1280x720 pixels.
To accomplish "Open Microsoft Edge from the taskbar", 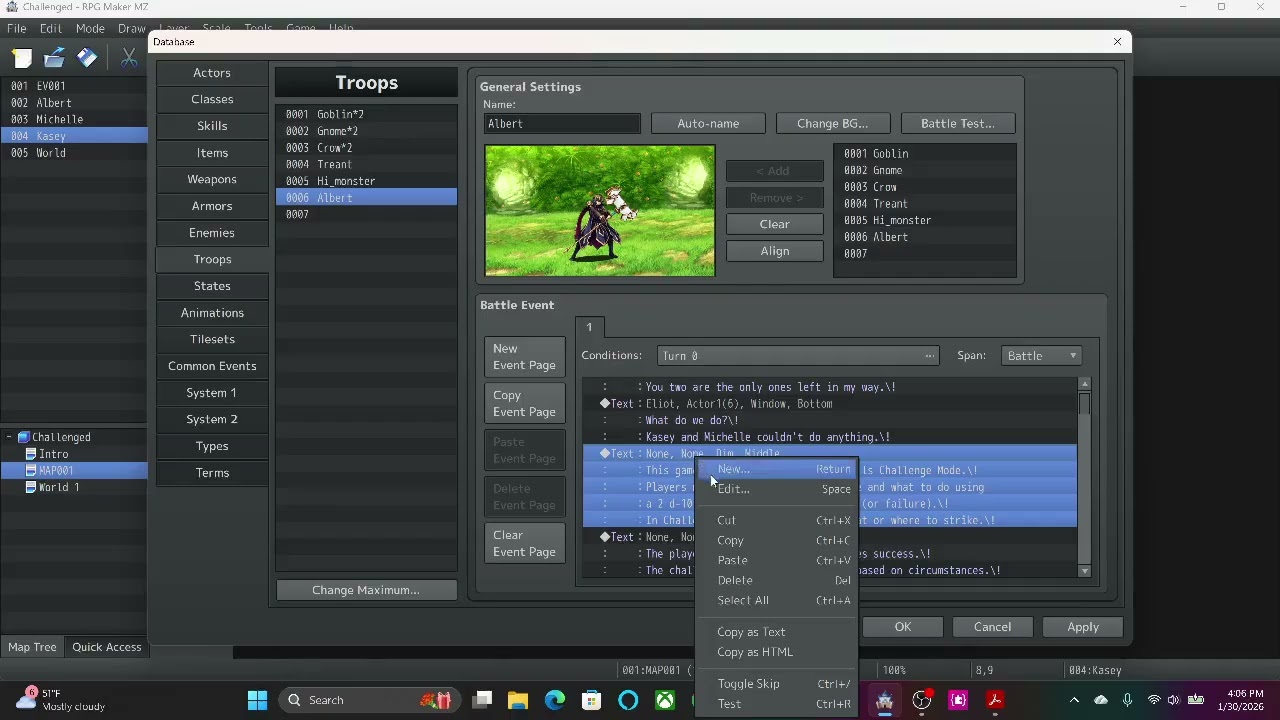I will pyautogui.click(x=555, y=700).
